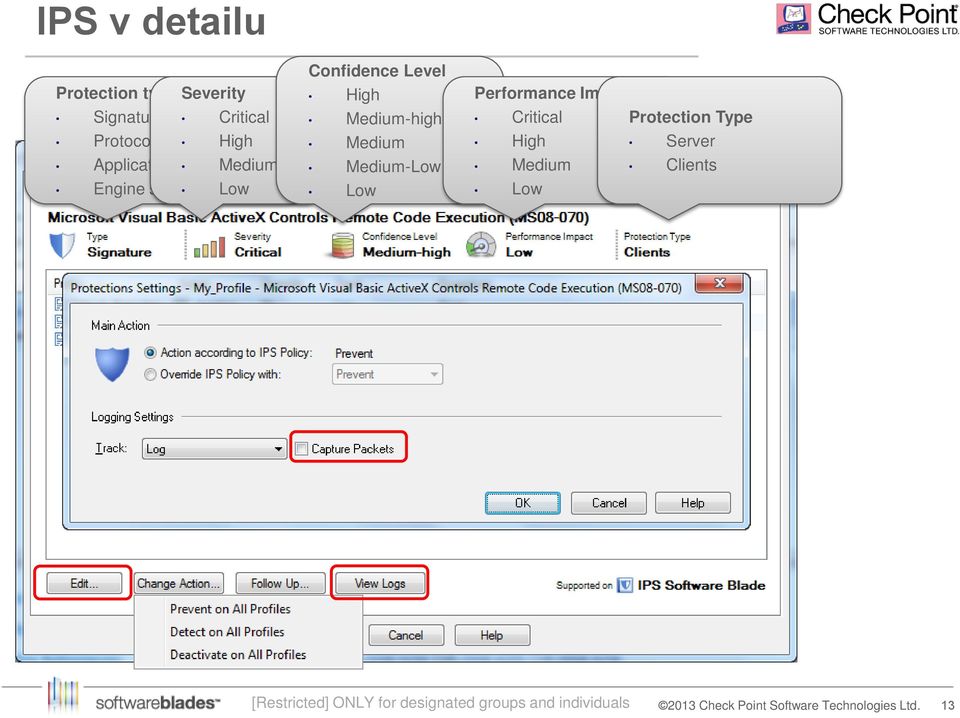Click the 'Logging Settings' section label
This screenshot has width=960, height=718.
tap(132, 417)
